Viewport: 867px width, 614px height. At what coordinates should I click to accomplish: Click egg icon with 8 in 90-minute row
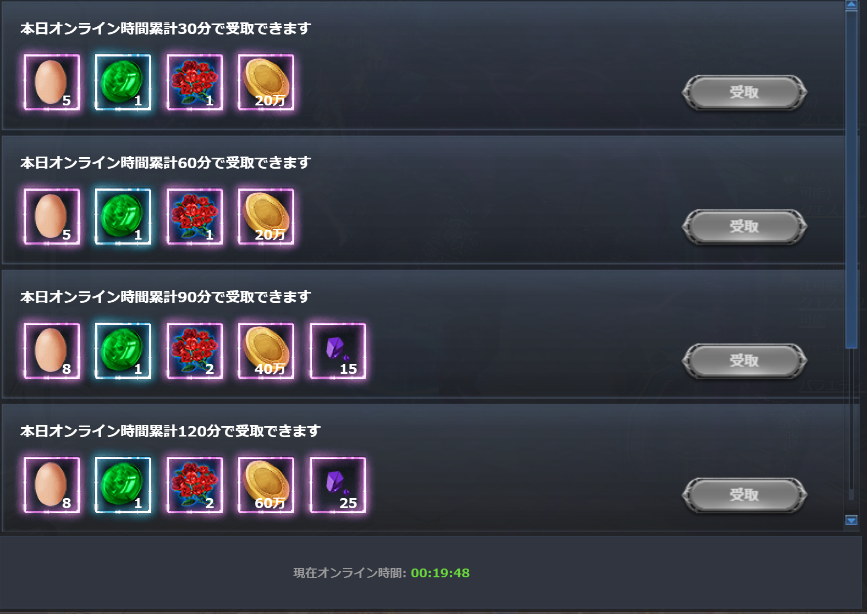[x=52, y=351]
